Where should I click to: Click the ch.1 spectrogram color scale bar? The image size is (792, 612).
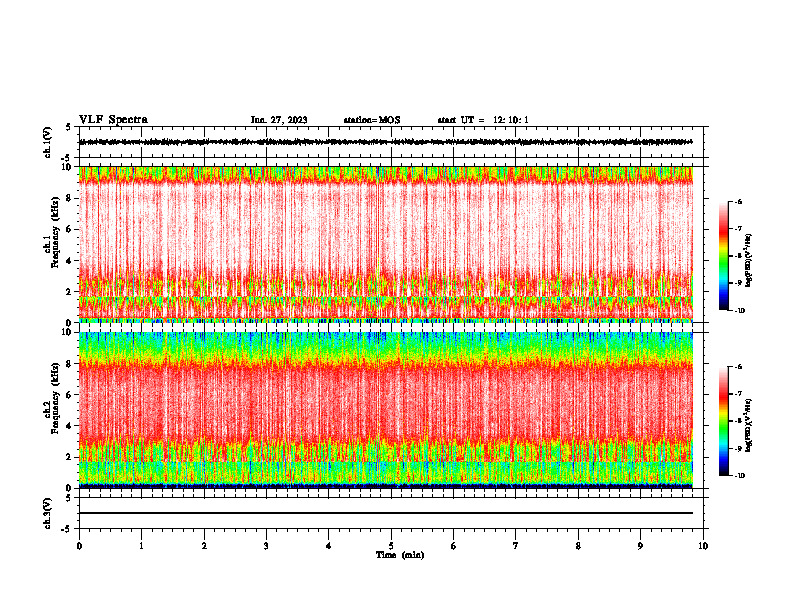pyautogui.click(x=724, y=256)
